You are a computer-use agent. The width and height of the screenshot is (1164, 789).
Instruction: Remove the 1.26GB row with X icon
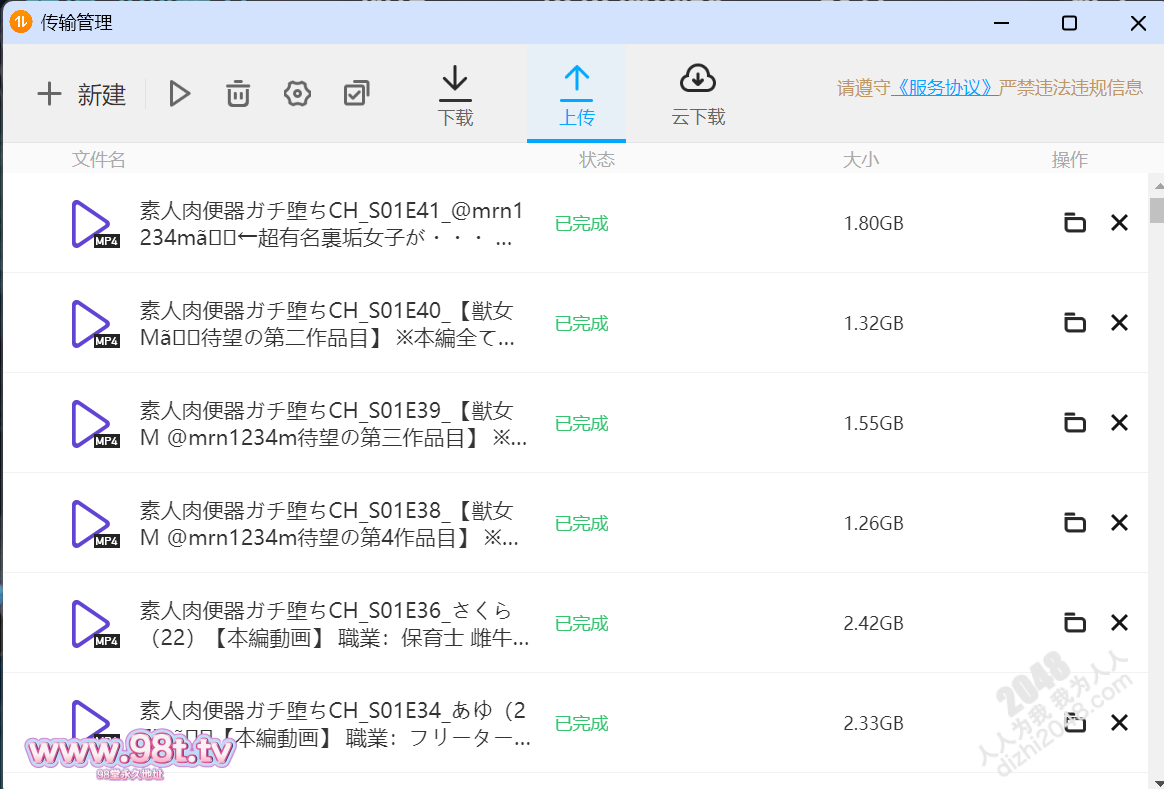[x=1119, y=523]
